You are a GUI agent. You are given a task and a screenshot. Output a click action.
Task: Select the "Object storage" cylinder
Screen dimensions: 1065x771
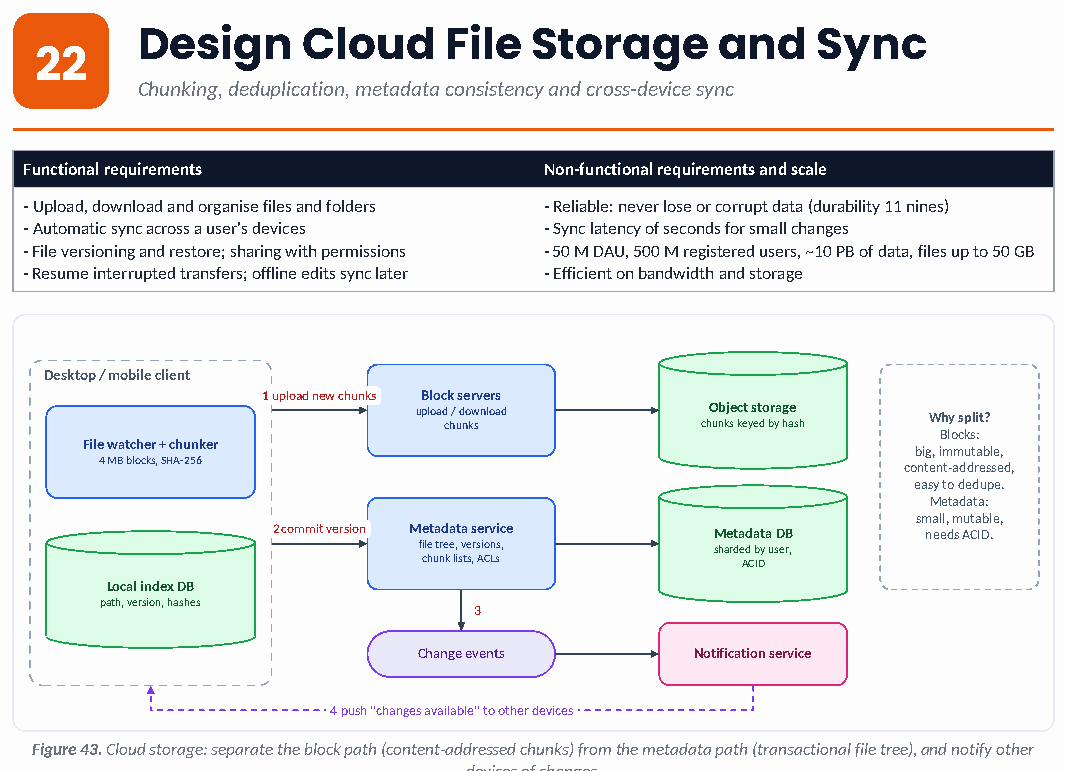tap(753, 410)
